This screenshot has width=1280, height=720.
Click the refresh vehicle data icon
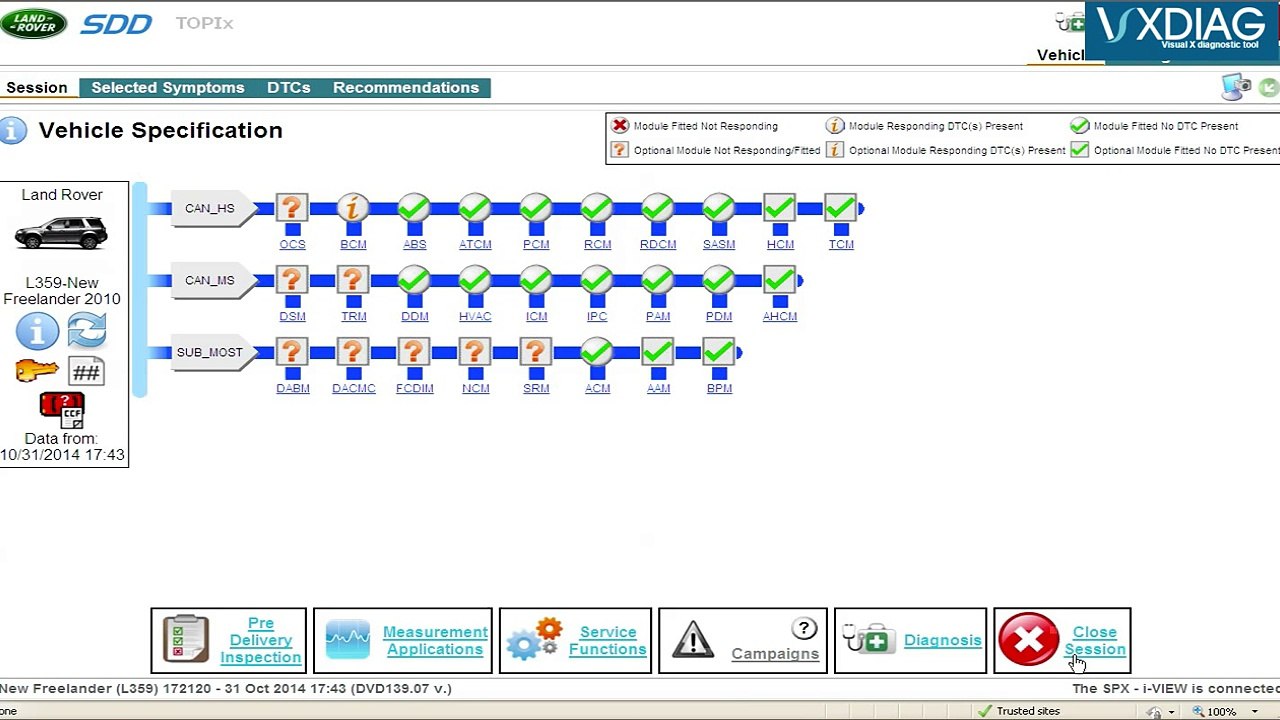87,331
